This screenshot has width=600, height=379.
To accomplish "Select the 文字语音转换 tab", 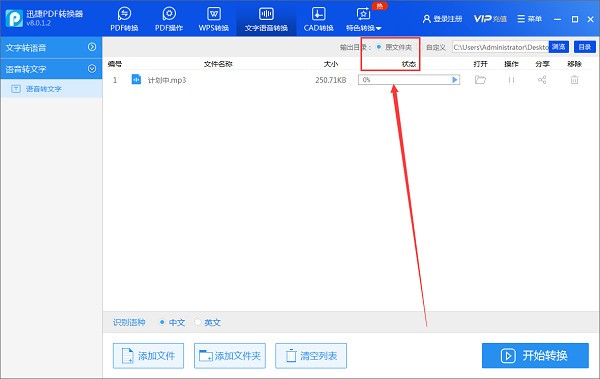I will [x=266, y=19].
